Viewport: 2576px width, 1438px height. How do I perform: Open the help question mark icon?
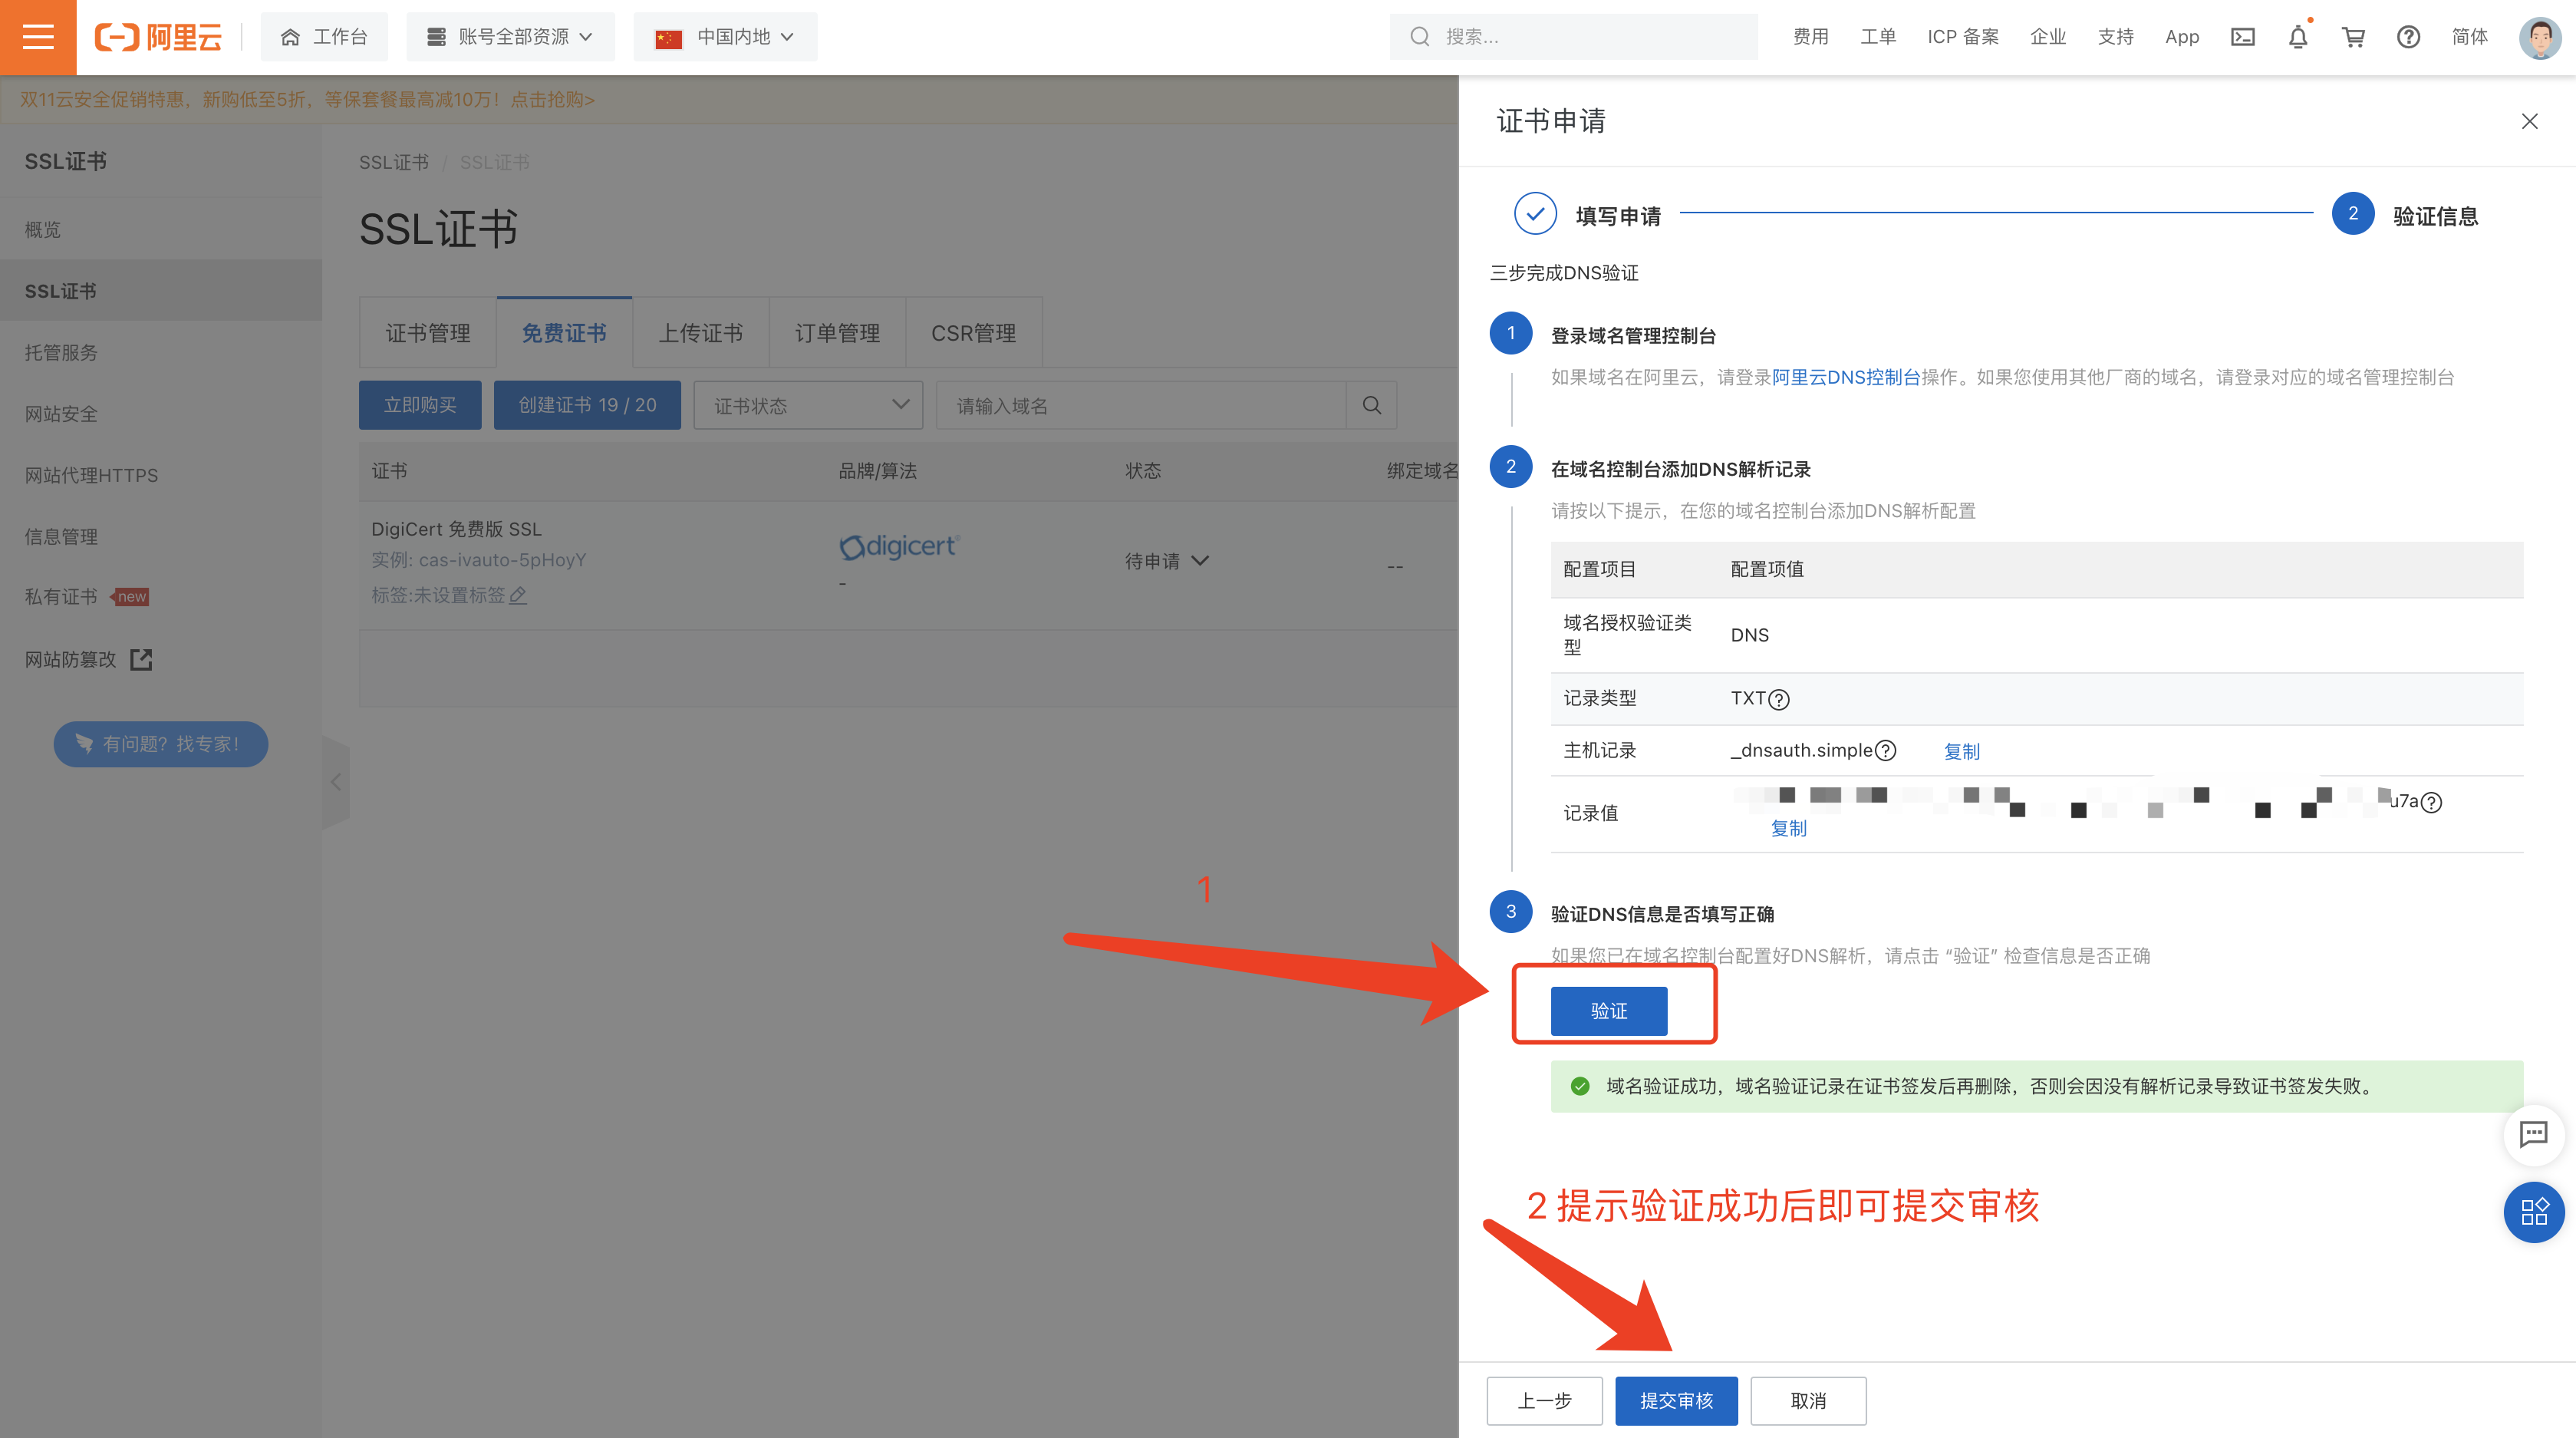[2408, 37]
